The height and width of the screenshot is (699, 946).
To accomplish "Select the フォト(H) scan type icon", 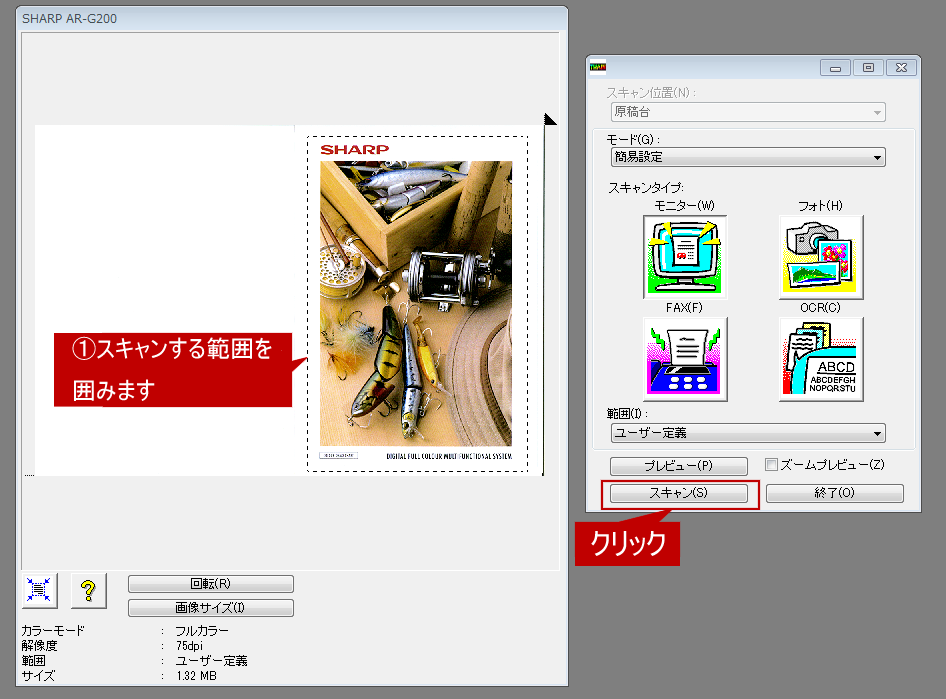I will tap(821, 257).
